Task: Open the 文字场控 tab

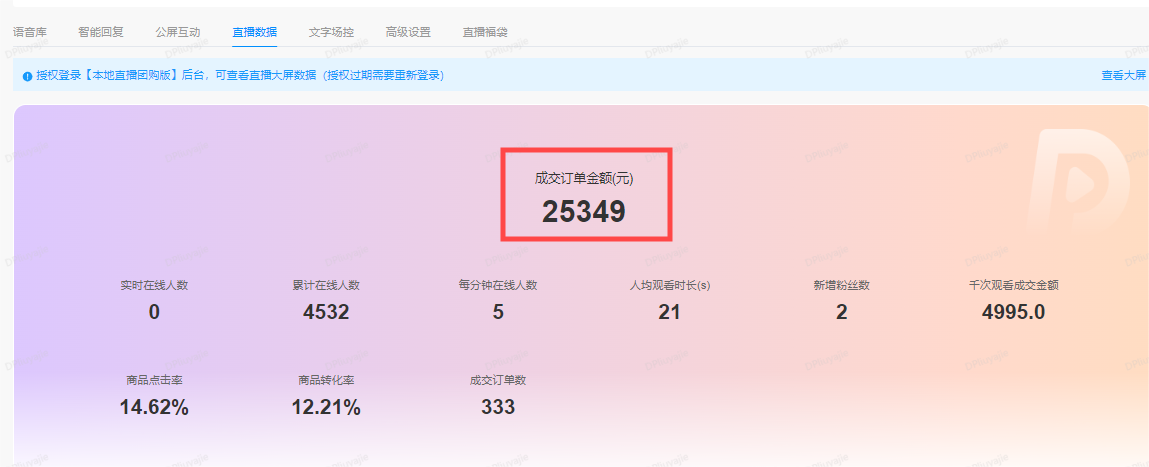Action: click(x=331, y=32)
